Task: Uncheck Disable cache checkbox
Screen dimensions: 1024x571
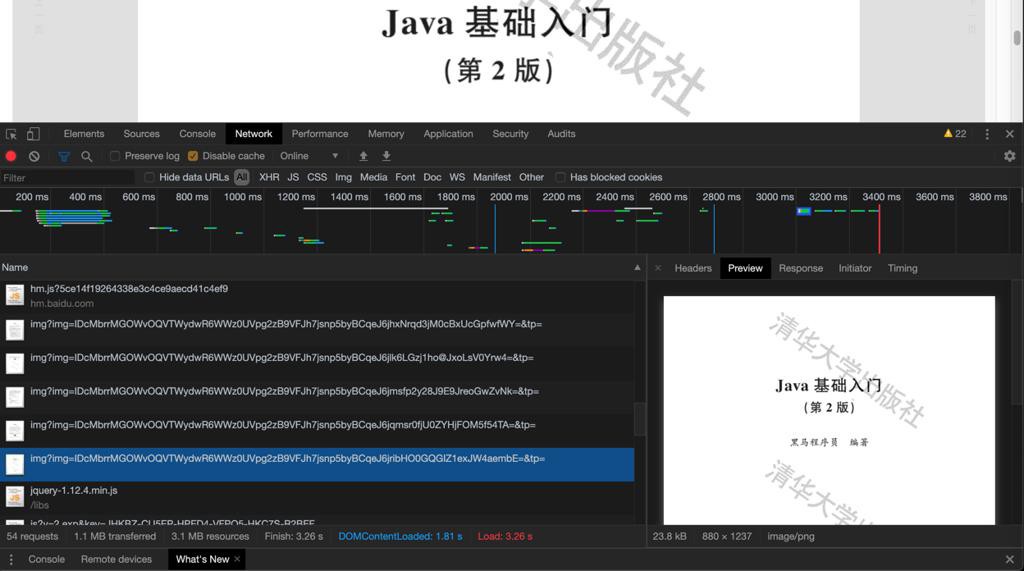Action: coord(193,156)
